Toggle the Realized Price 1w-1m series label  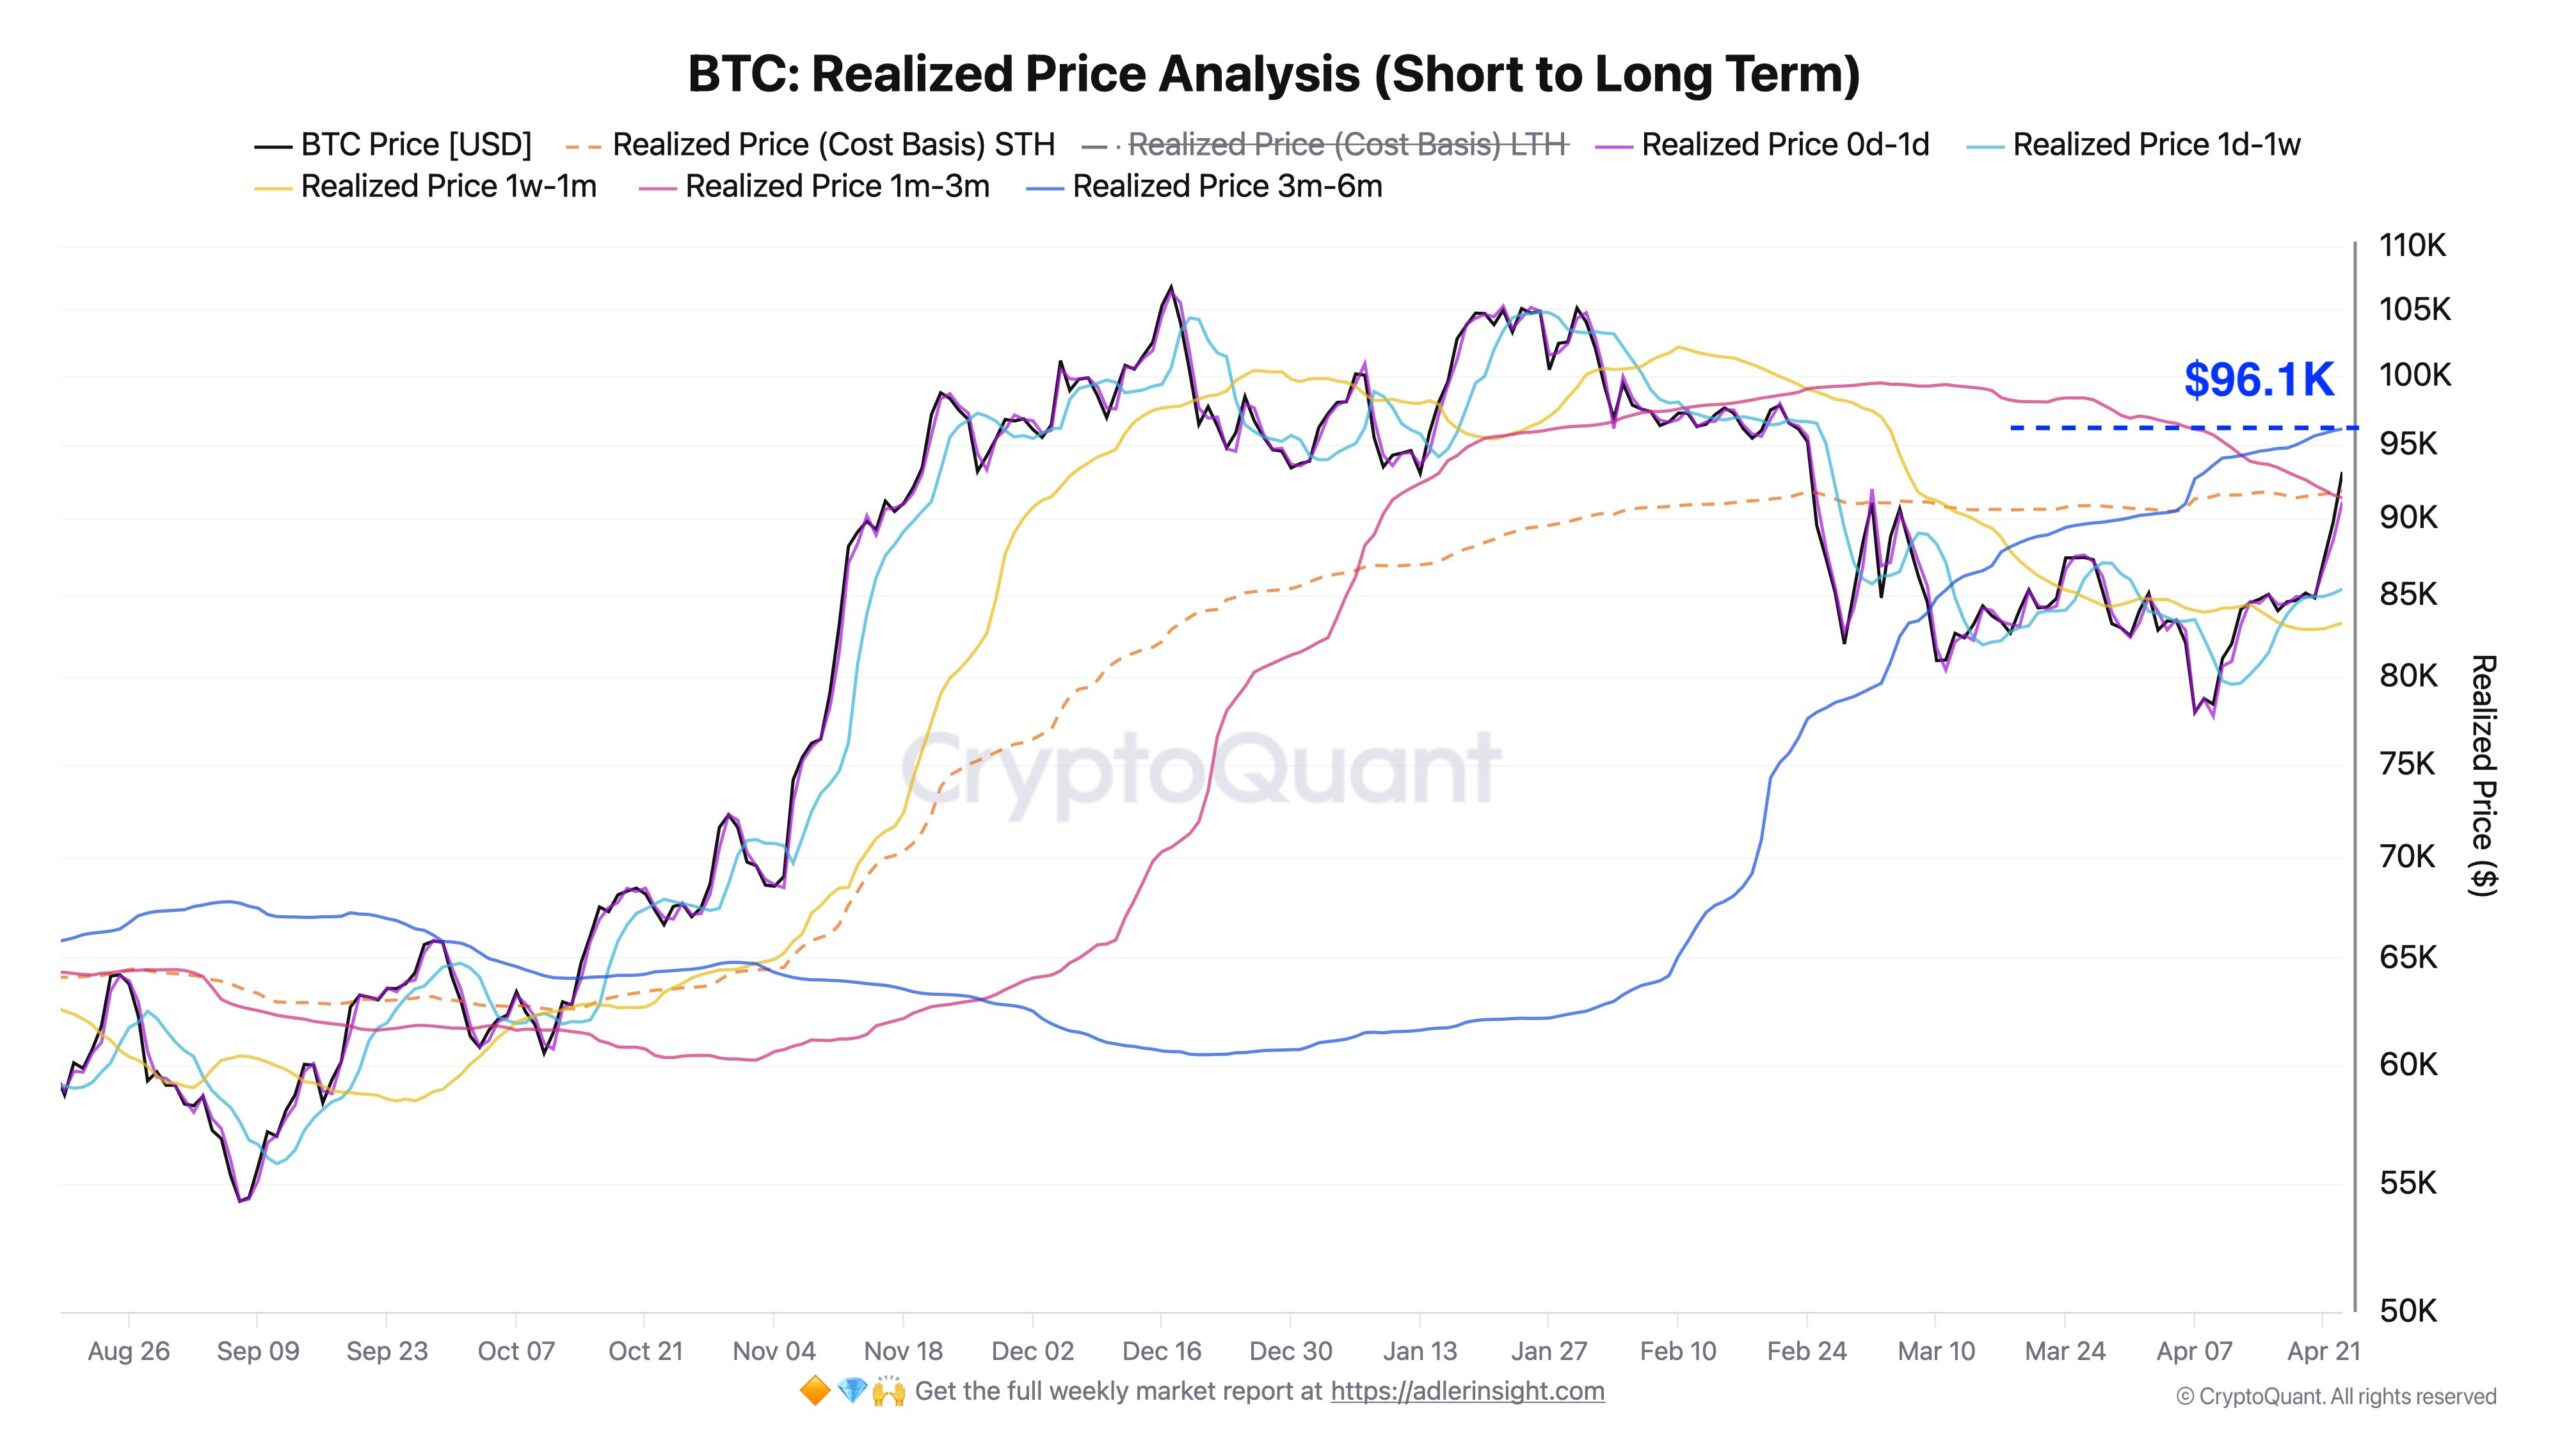point(448,187)
